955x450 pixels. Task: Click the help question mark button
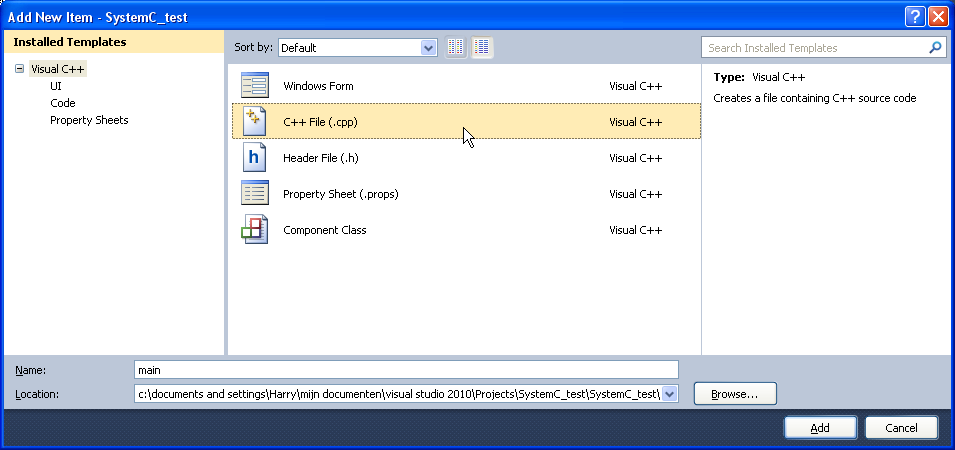pyautogui.click(x=914, y=16)
